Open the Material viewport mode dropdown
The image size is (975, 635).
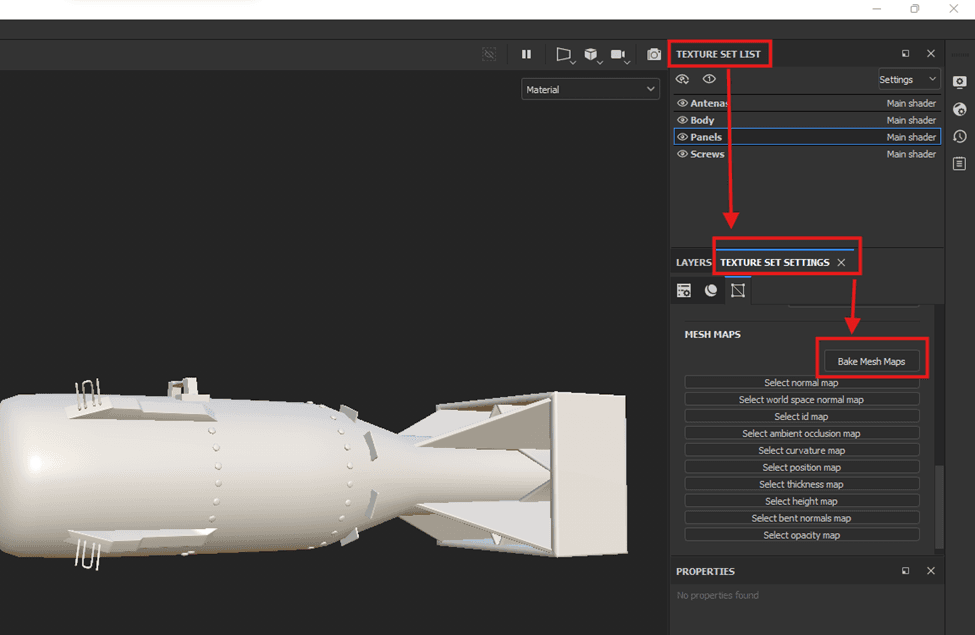click(590, 89)
